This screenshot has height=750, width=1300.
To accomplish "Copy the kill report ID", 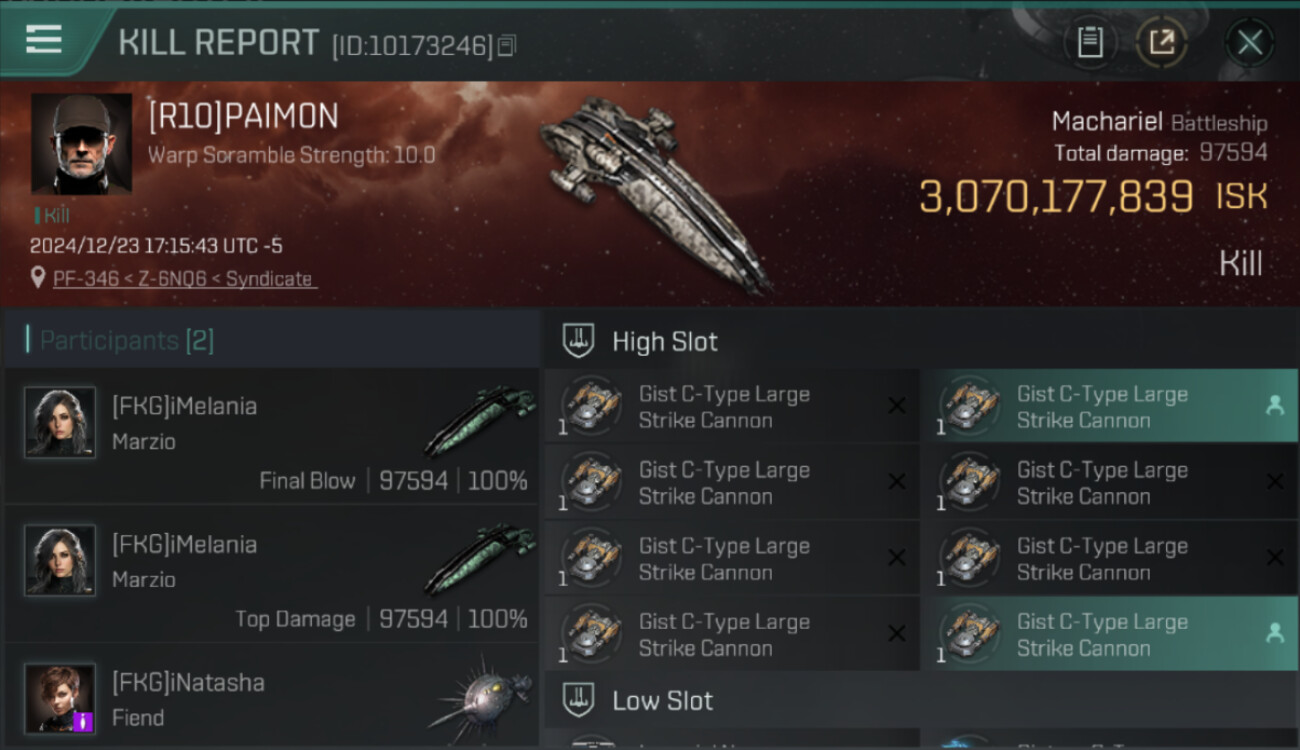I will [507, 46].
